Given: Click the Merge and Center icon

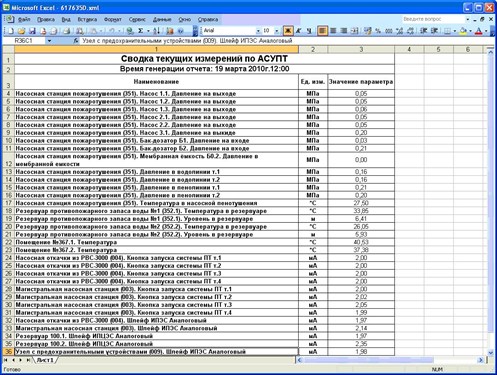Looking at the screenshot, I should pos(355,31).
